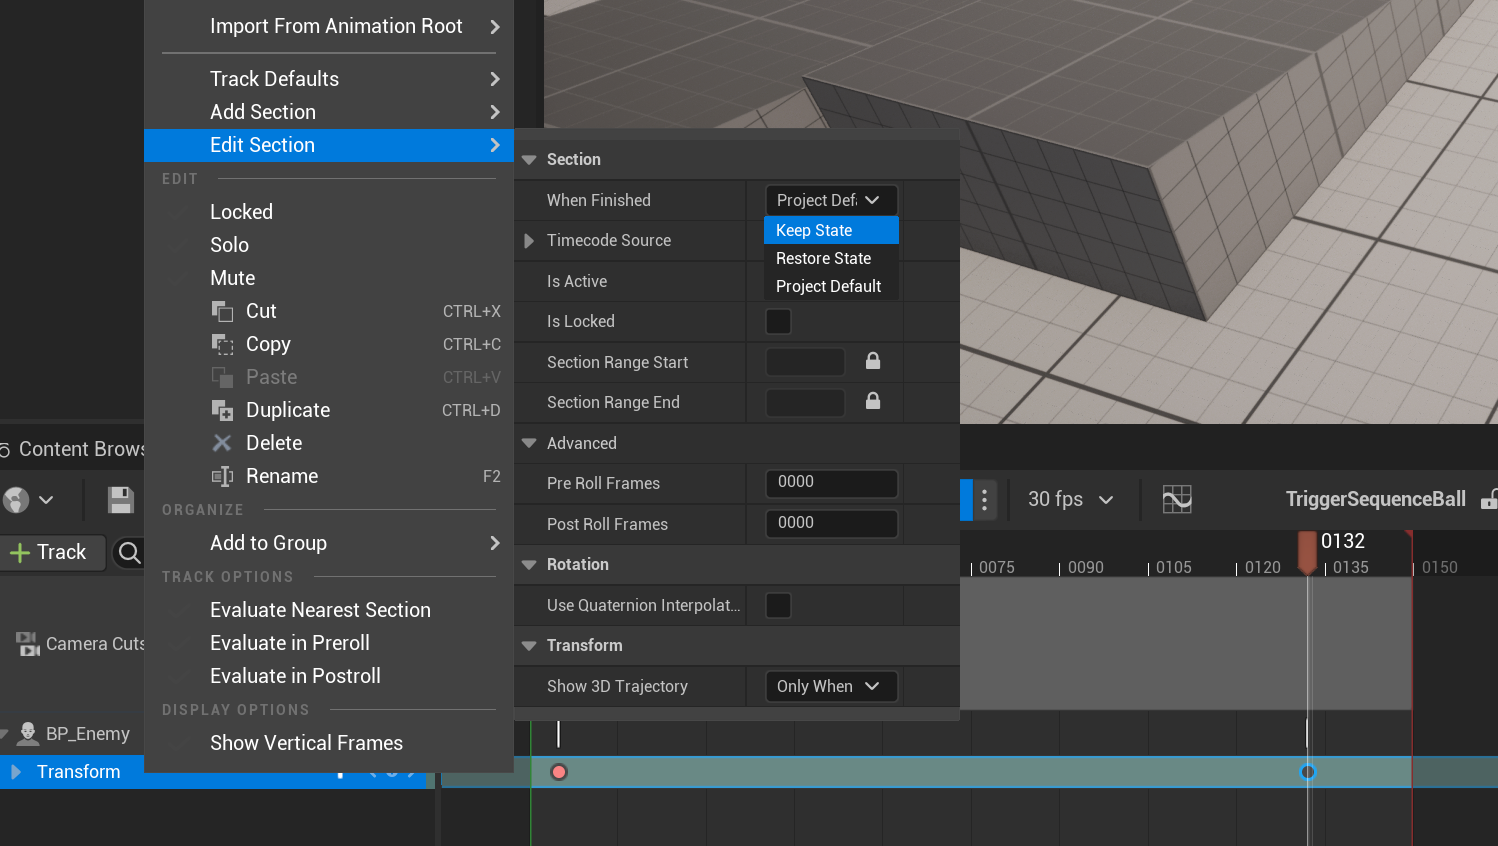Open the curve editor icon in Sequencer
The height and width of the screenshot is (846, 1498).
coord(1177,499)
